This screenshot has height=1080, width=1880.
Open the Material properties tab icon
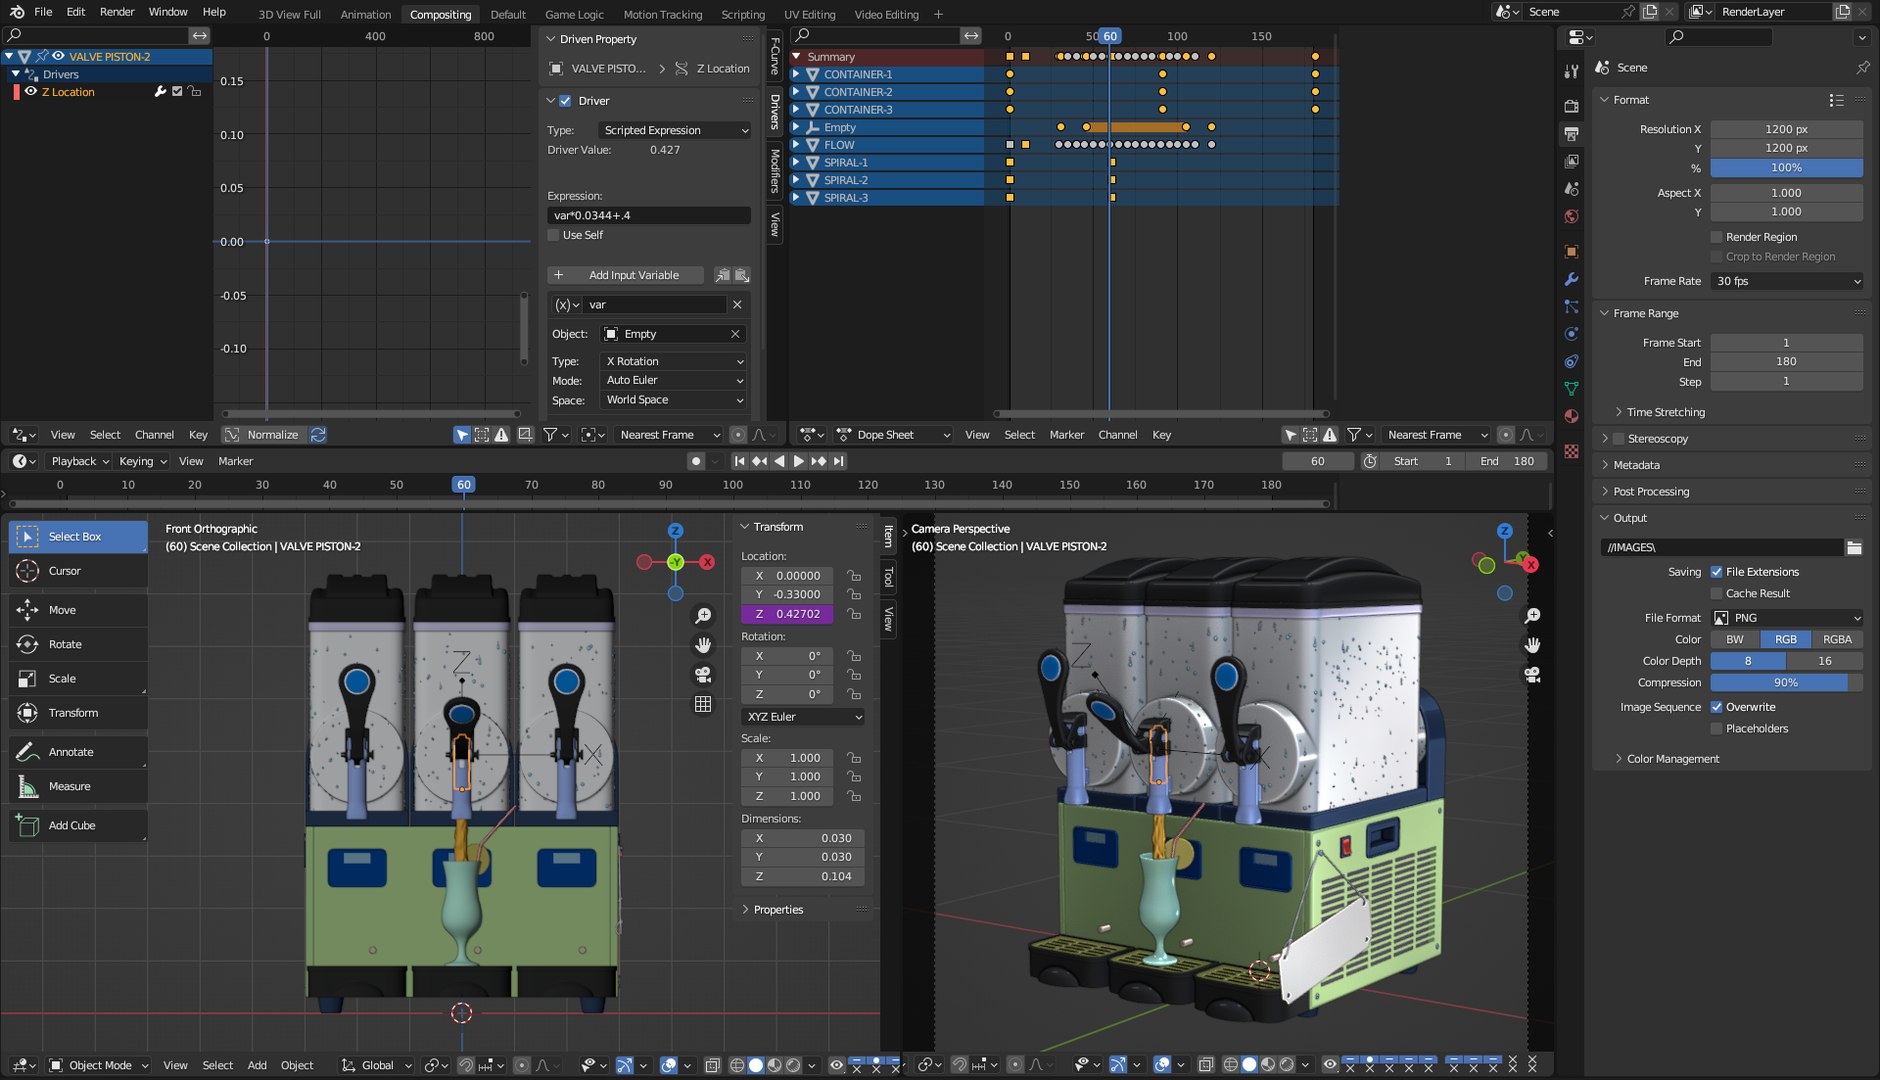coord(1571,416)
